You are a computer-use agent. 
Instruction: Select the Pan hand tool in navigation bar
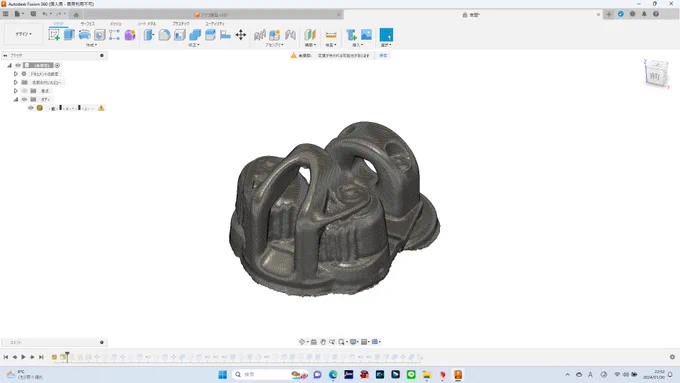[x=323, y=342]
